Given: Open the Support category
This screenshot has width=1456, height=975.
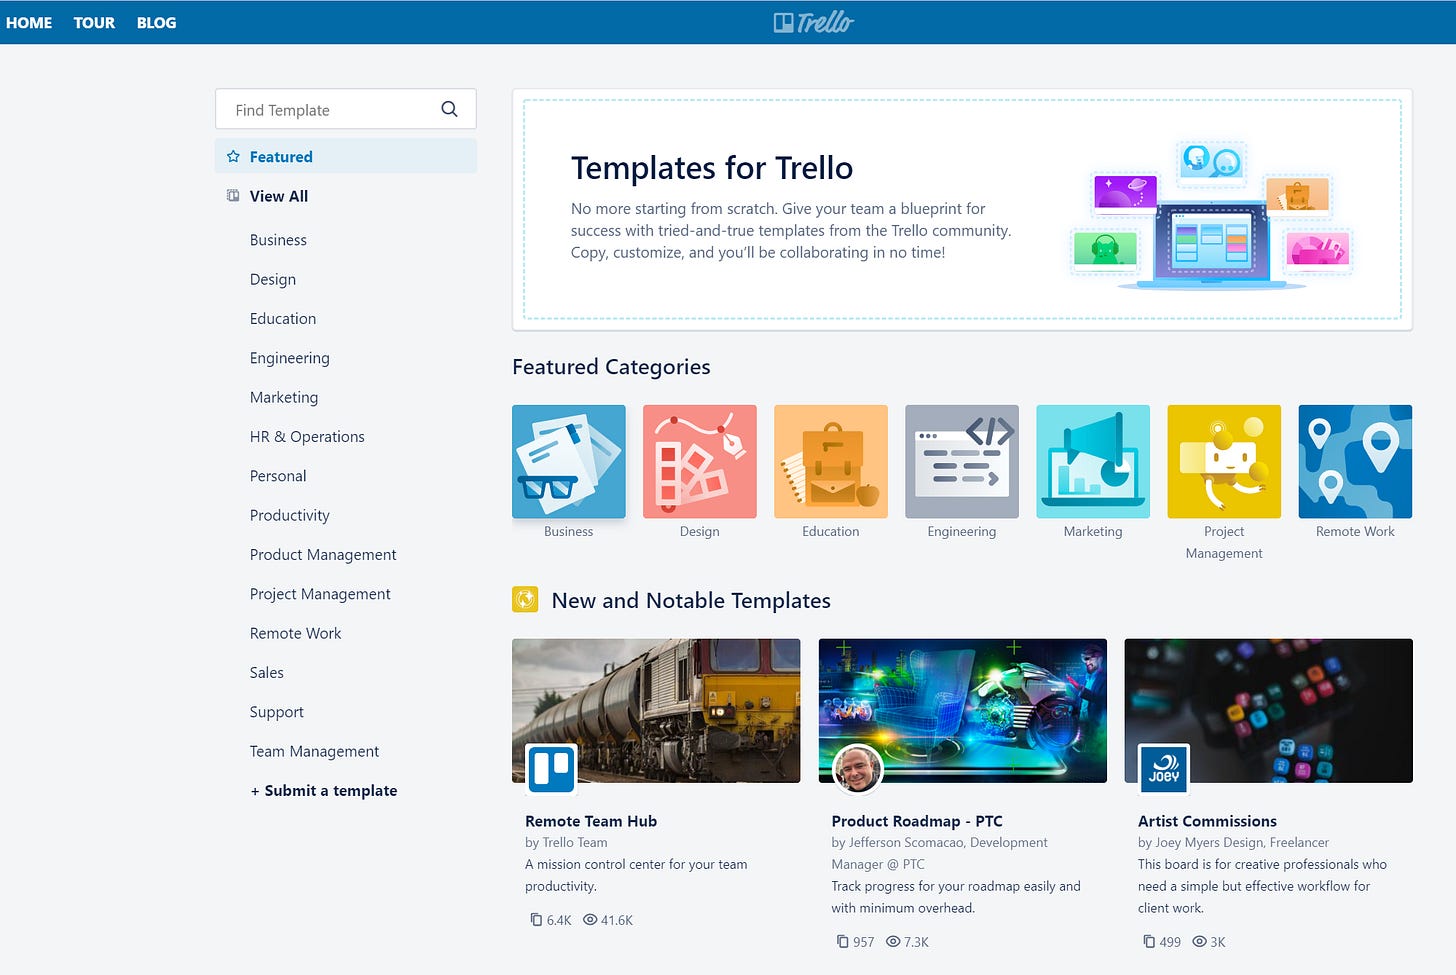Looking at the screenshot, I should point(277,712).
